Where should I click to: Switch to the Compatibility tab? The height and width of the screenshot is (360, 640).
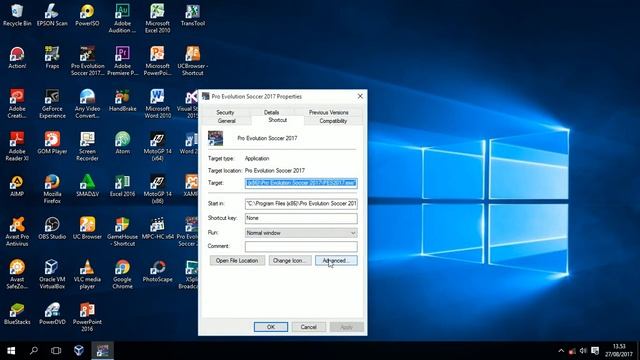[x=333, y=121]
